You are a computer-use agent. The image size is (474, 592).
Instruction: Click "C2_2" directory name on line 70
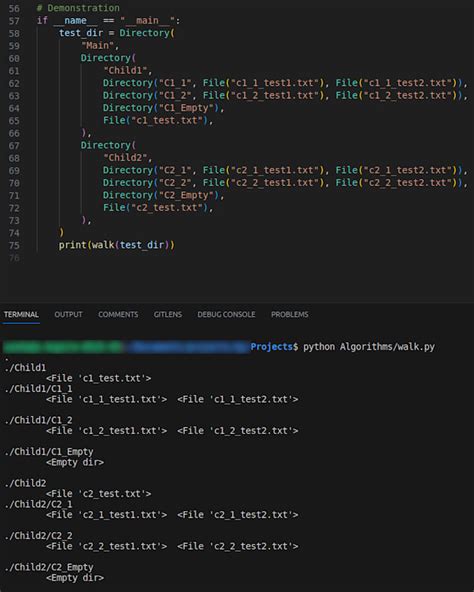point(175,183)
